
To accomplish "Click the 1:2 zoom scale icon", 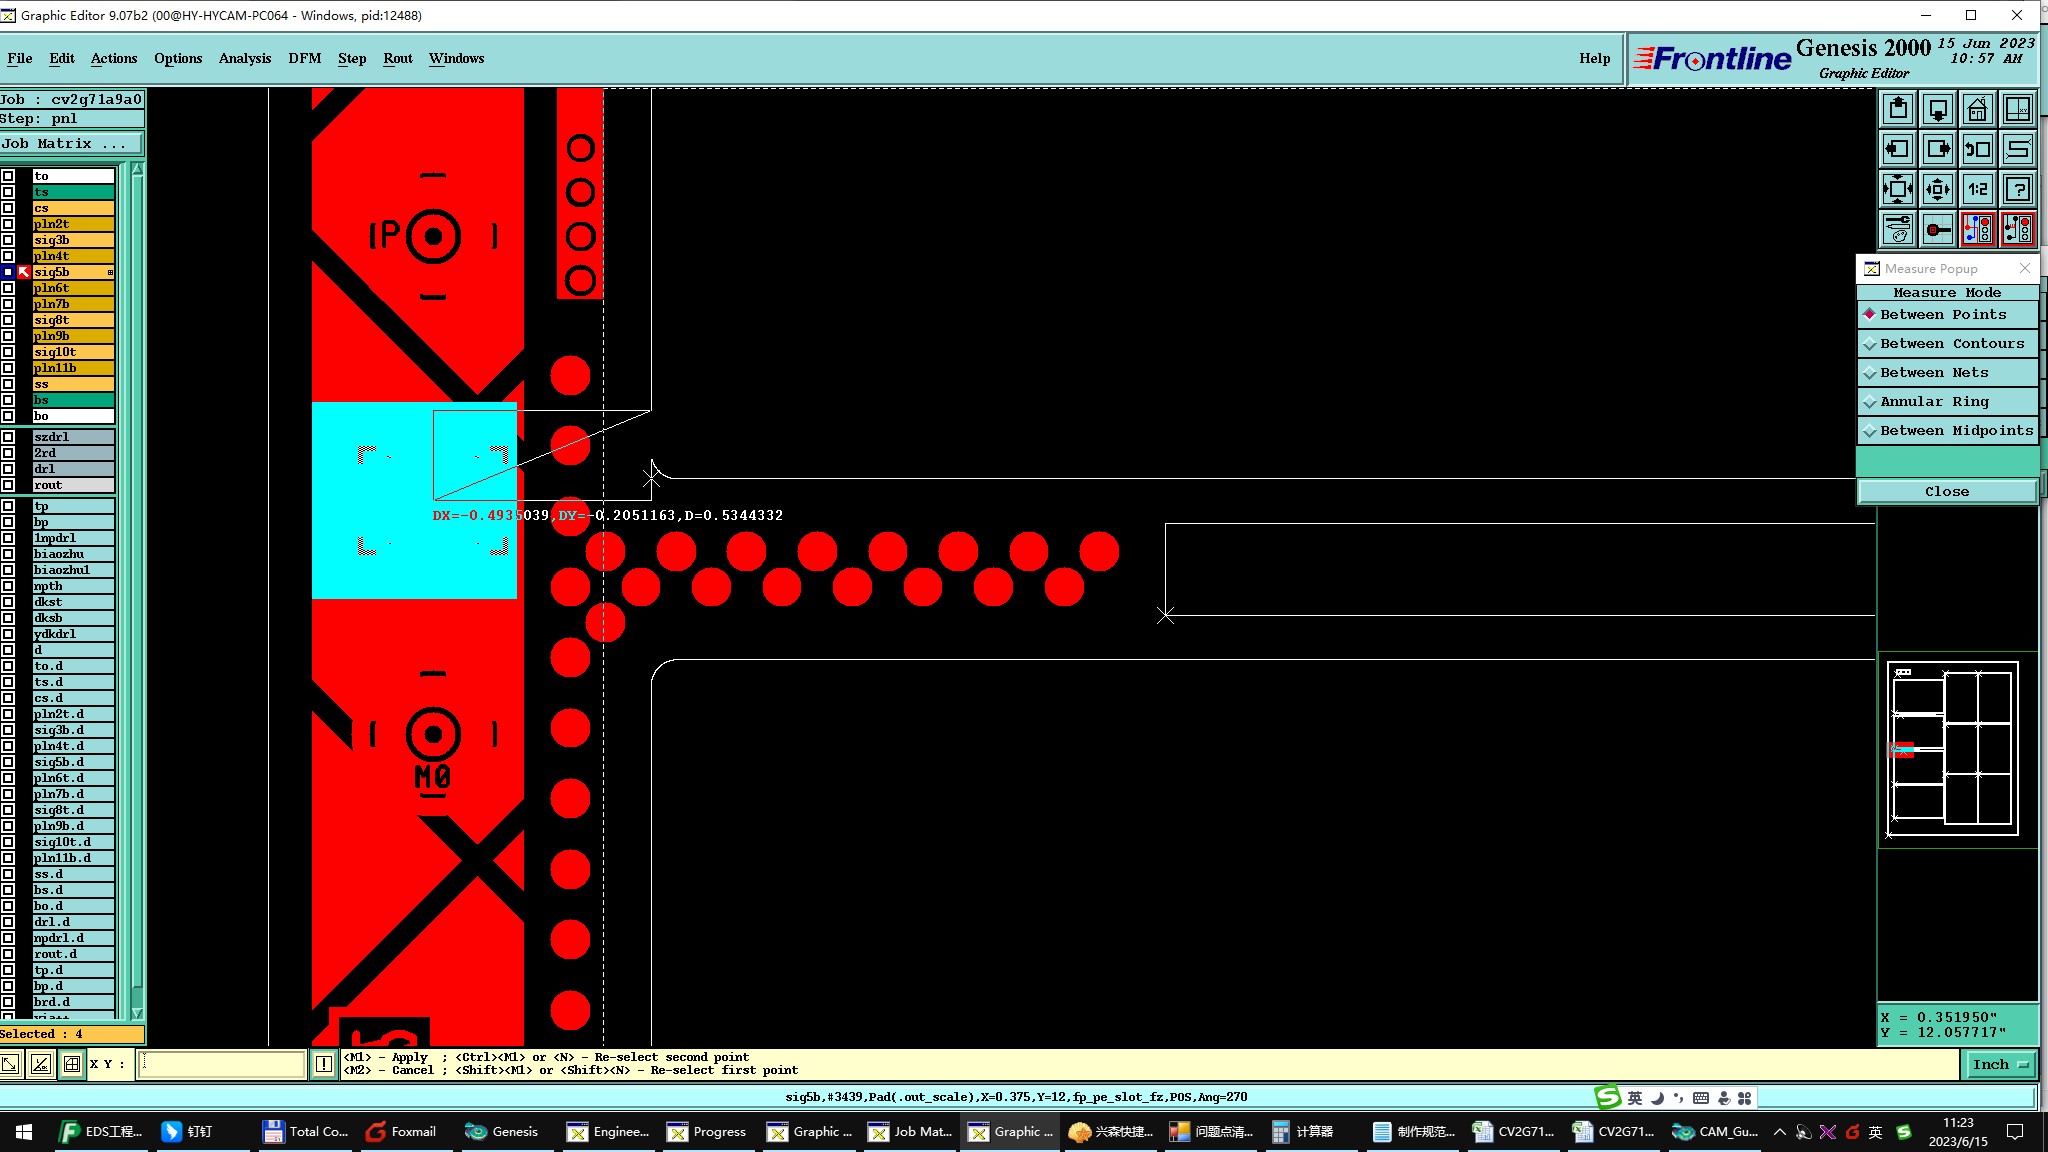I will tap(1977, 189).
